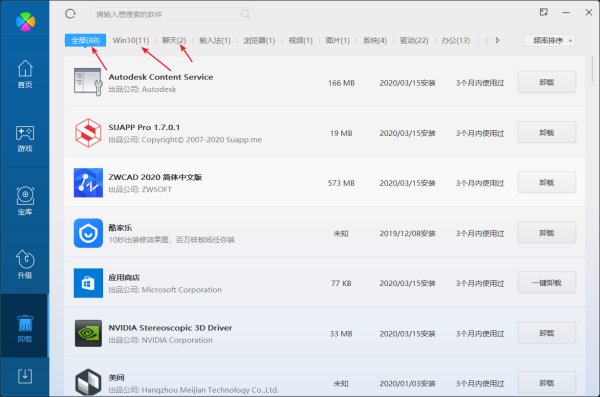Click the Autodesk Content Service title text
Image resolution: width=600 pixels, height=397 pixels.
click(x=161, y=77)
